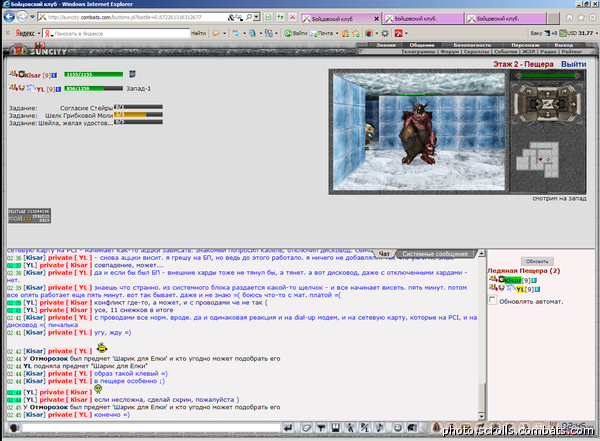Go forward with the browser Forward arrow
Screen dimensions: 600x441
pyautogui.click(x=22, y=17)
